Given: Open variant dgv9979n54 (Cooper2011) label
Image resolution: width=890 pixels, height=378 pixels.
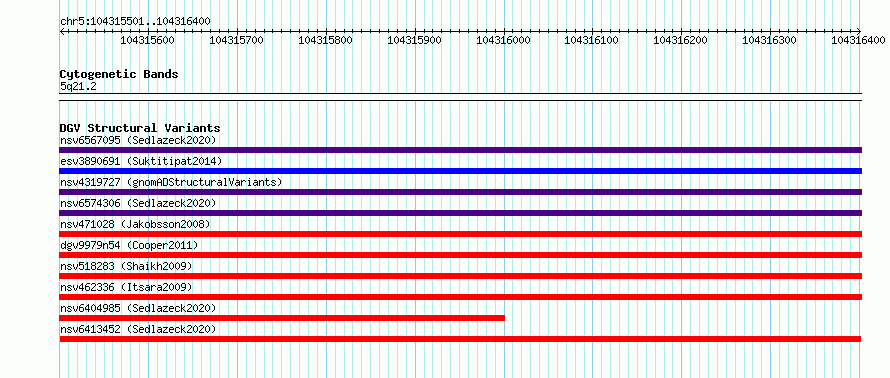Looking at the screenshot, I should (129, 245).
